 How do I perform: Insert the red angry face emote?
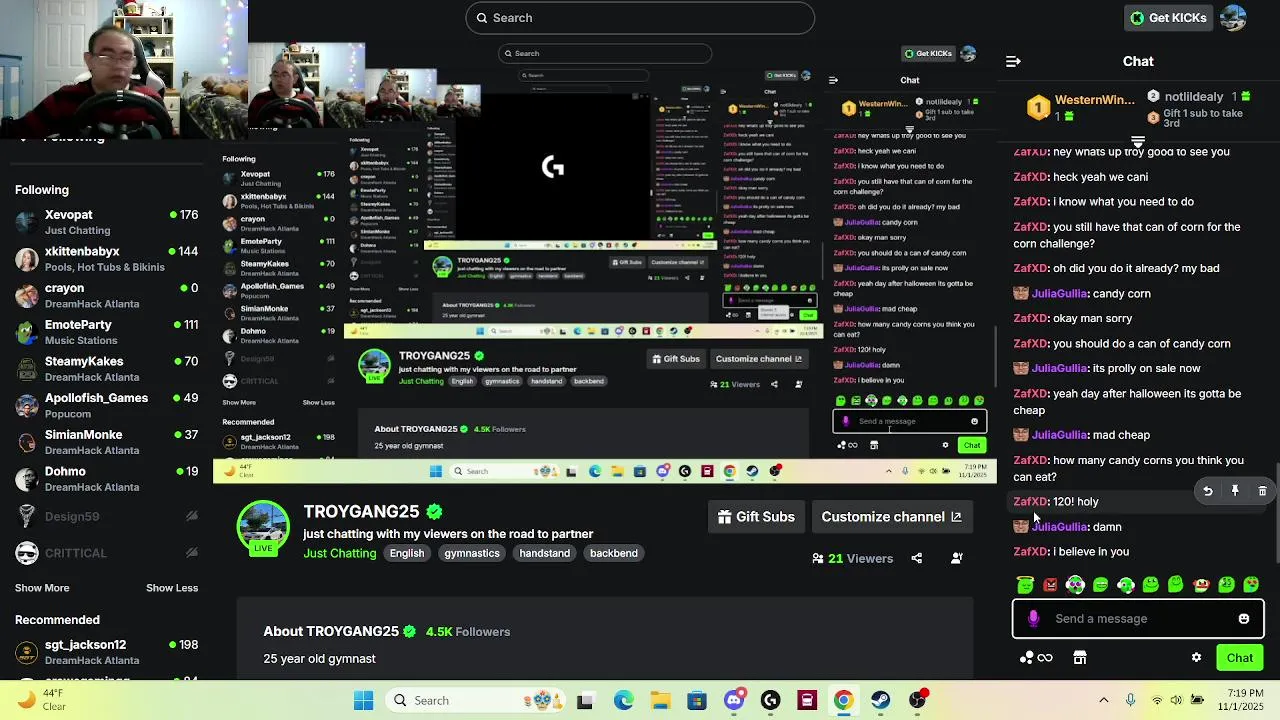[1050, 585]
